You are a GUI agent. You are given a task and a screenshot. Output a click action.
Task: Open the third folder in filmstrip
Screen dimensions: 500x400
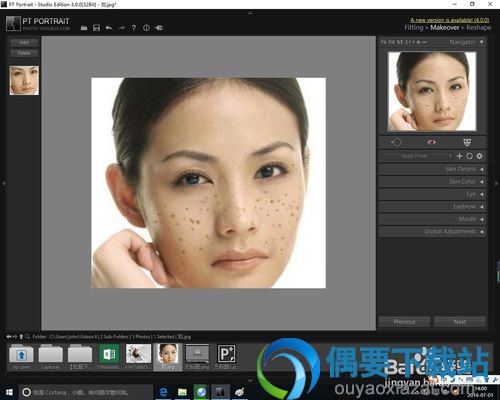(80, 357)
